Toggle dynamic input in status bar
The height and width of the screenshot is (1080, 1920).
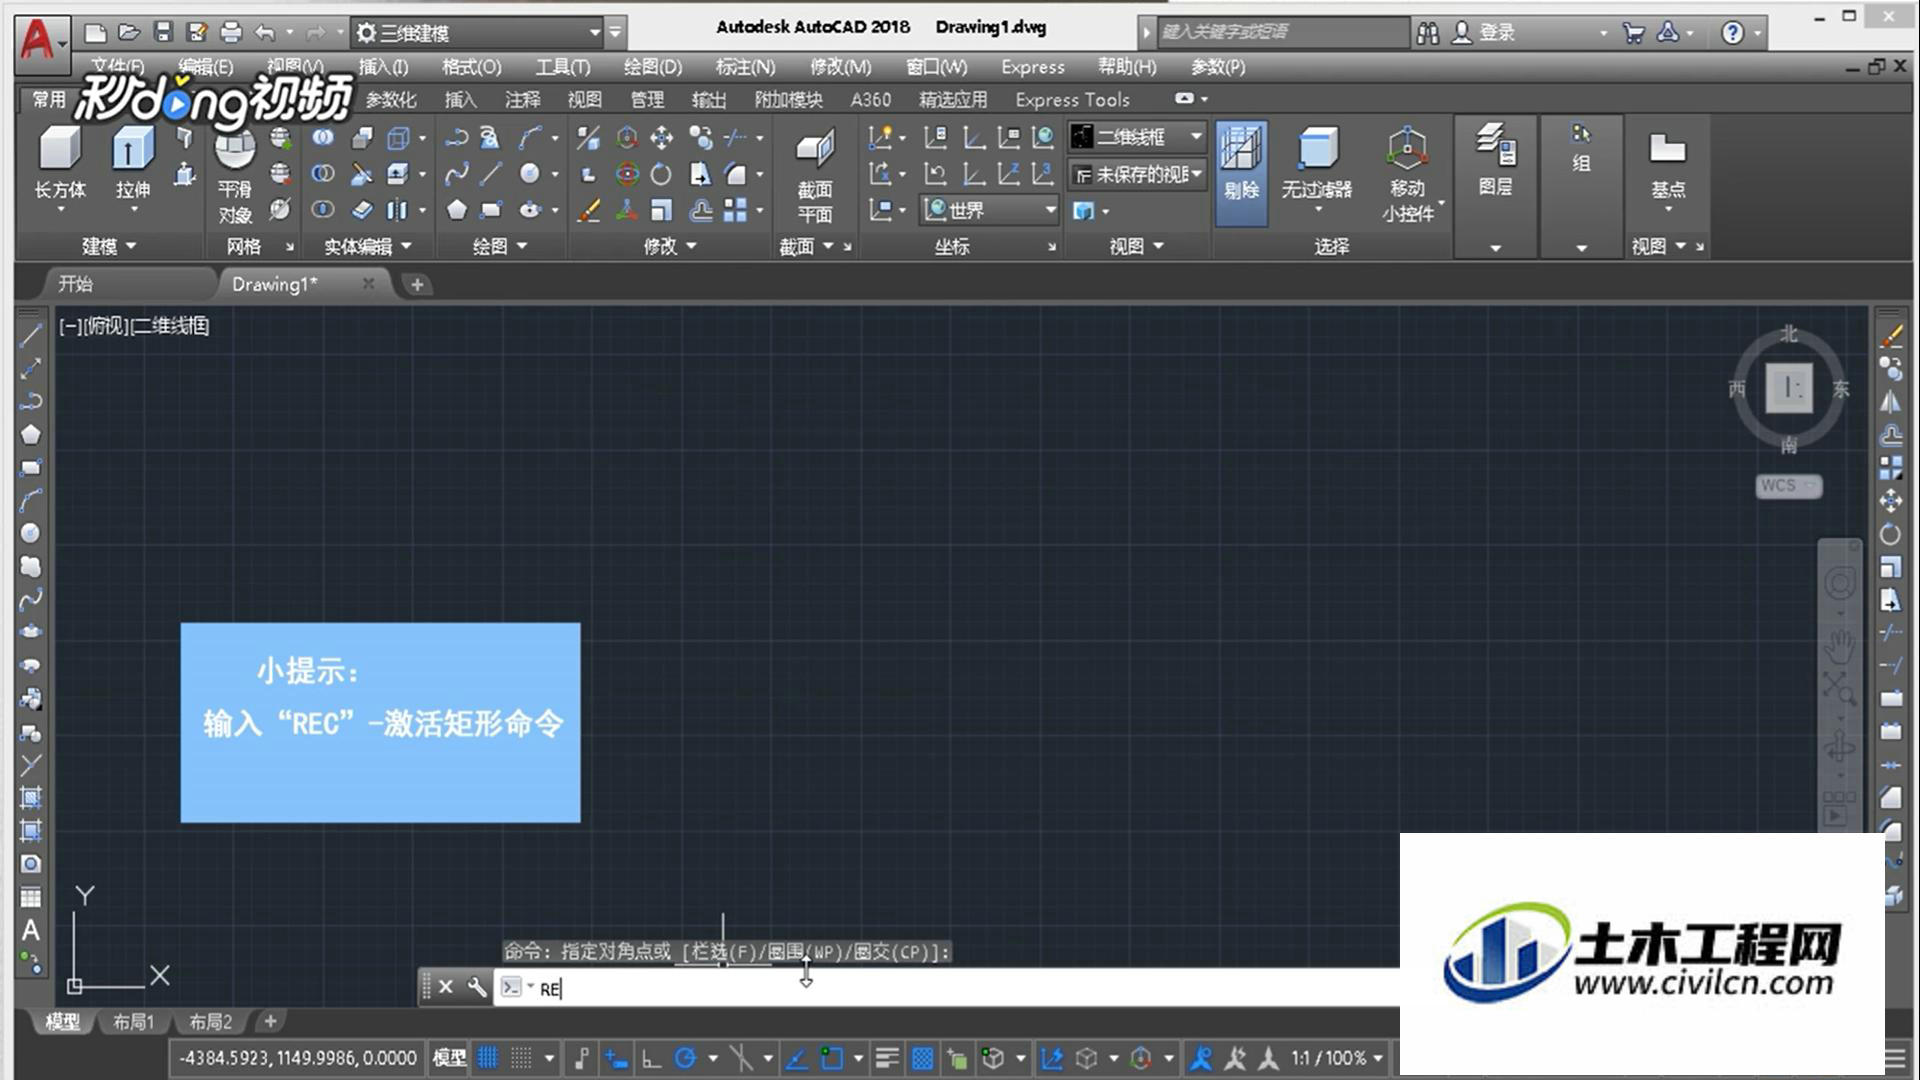[617, 1057]
